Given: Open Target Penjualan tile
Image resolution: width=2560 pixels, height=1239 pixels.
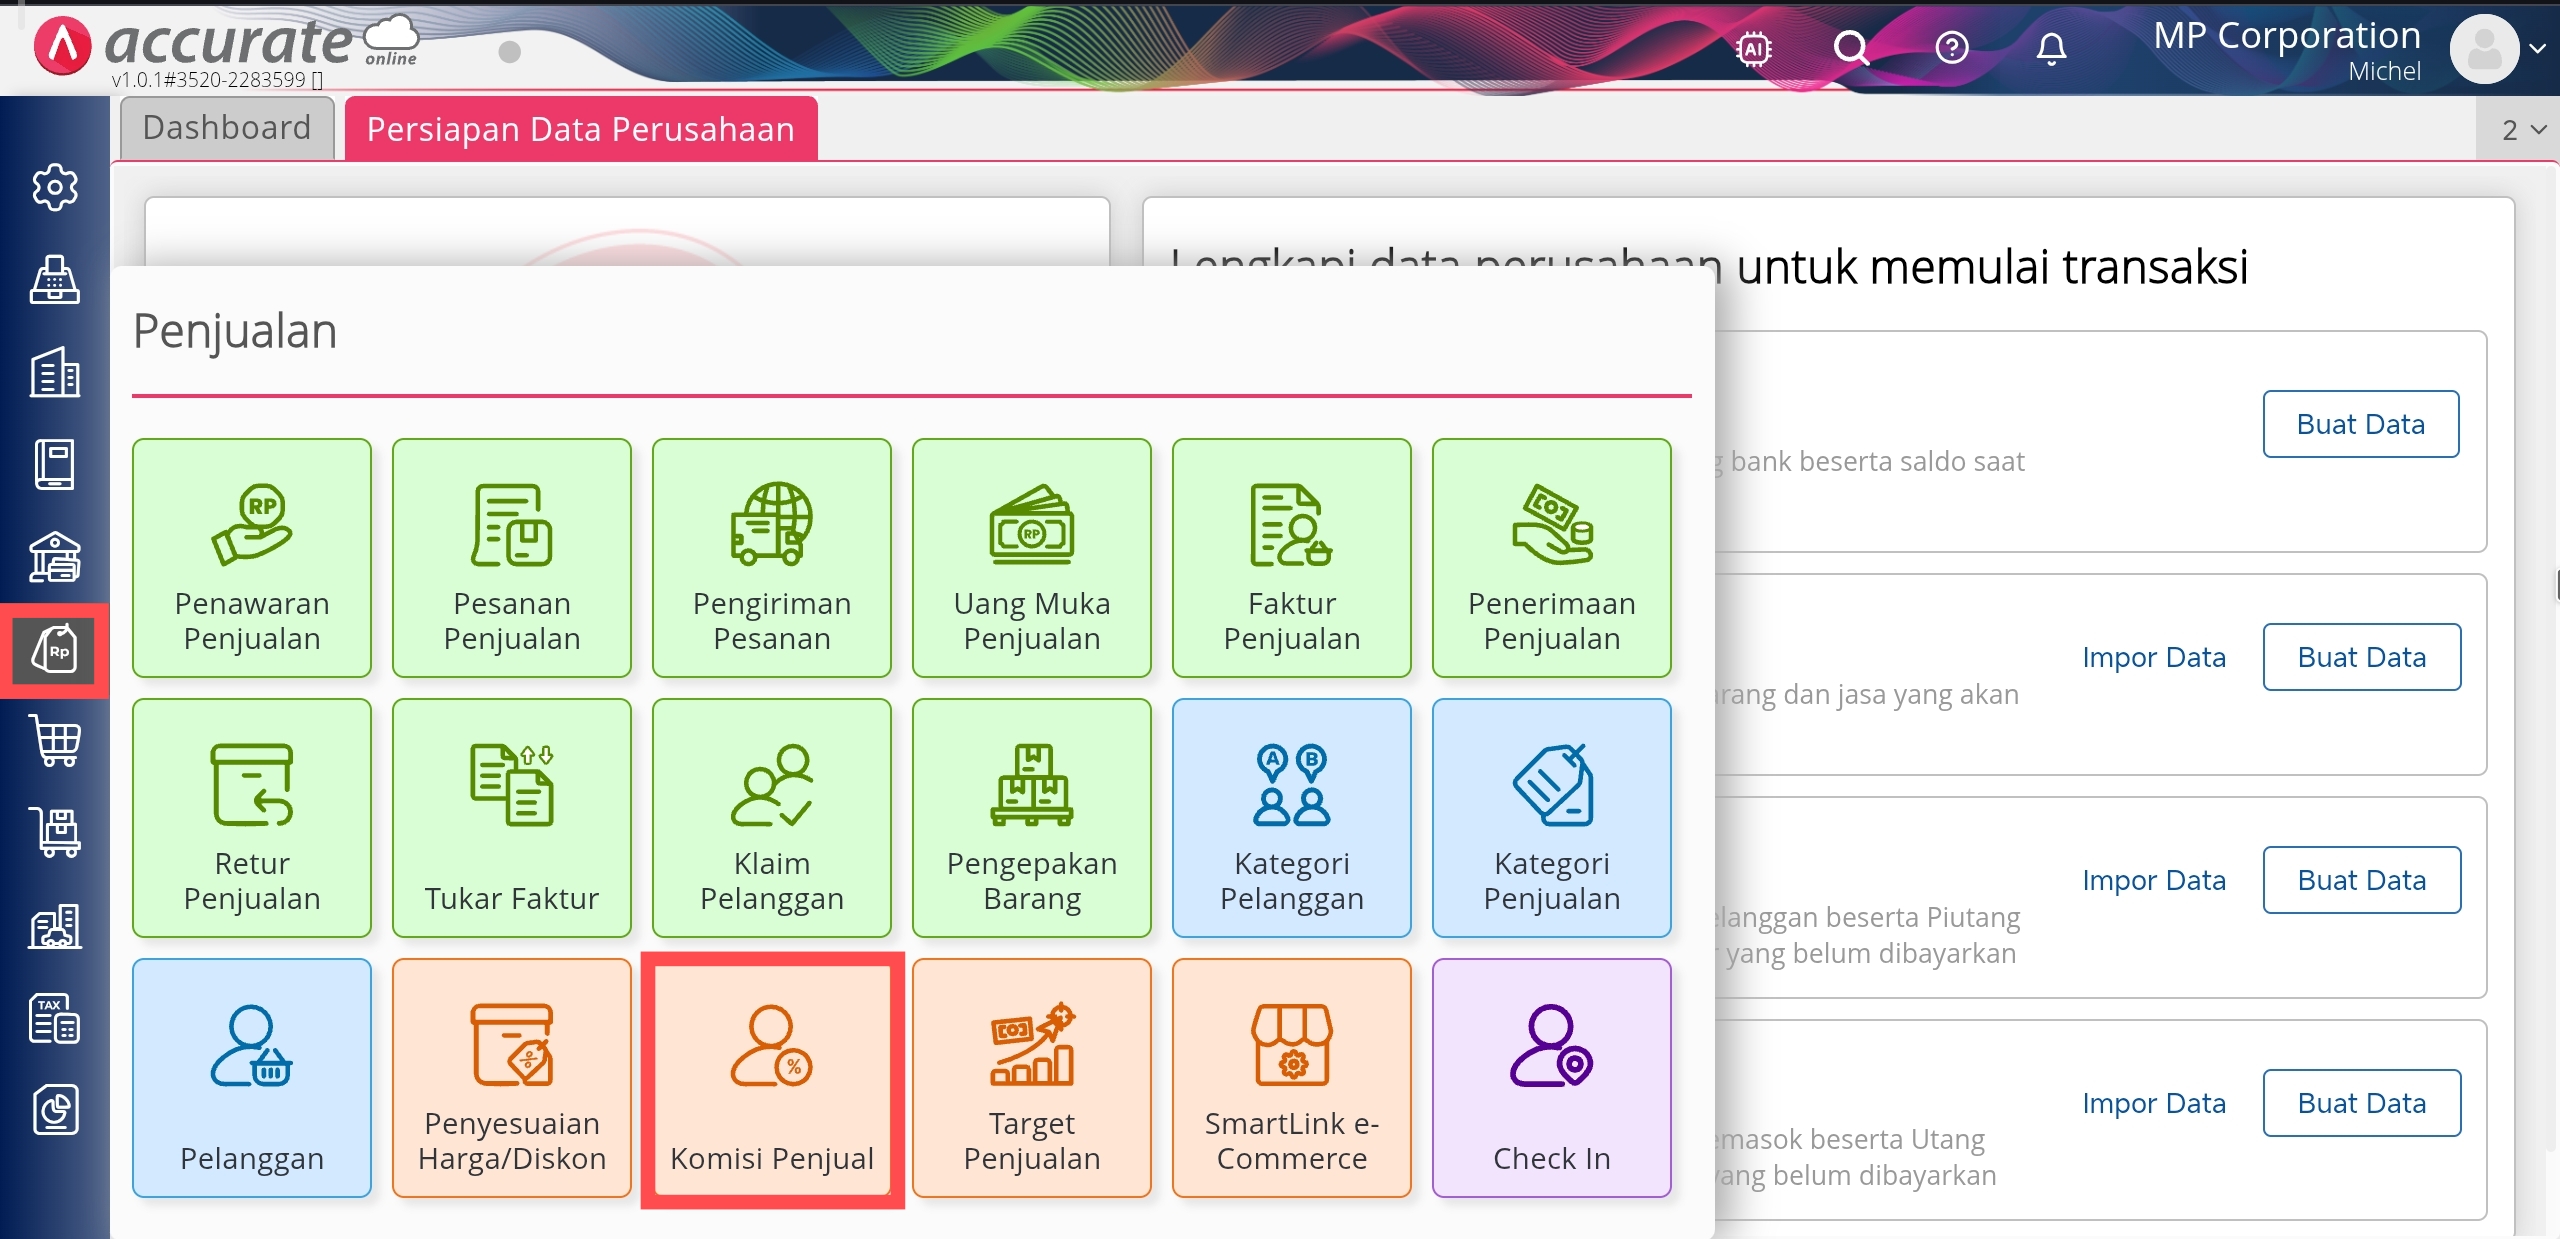Looking at the screenshot, I should (1031, 1079).
